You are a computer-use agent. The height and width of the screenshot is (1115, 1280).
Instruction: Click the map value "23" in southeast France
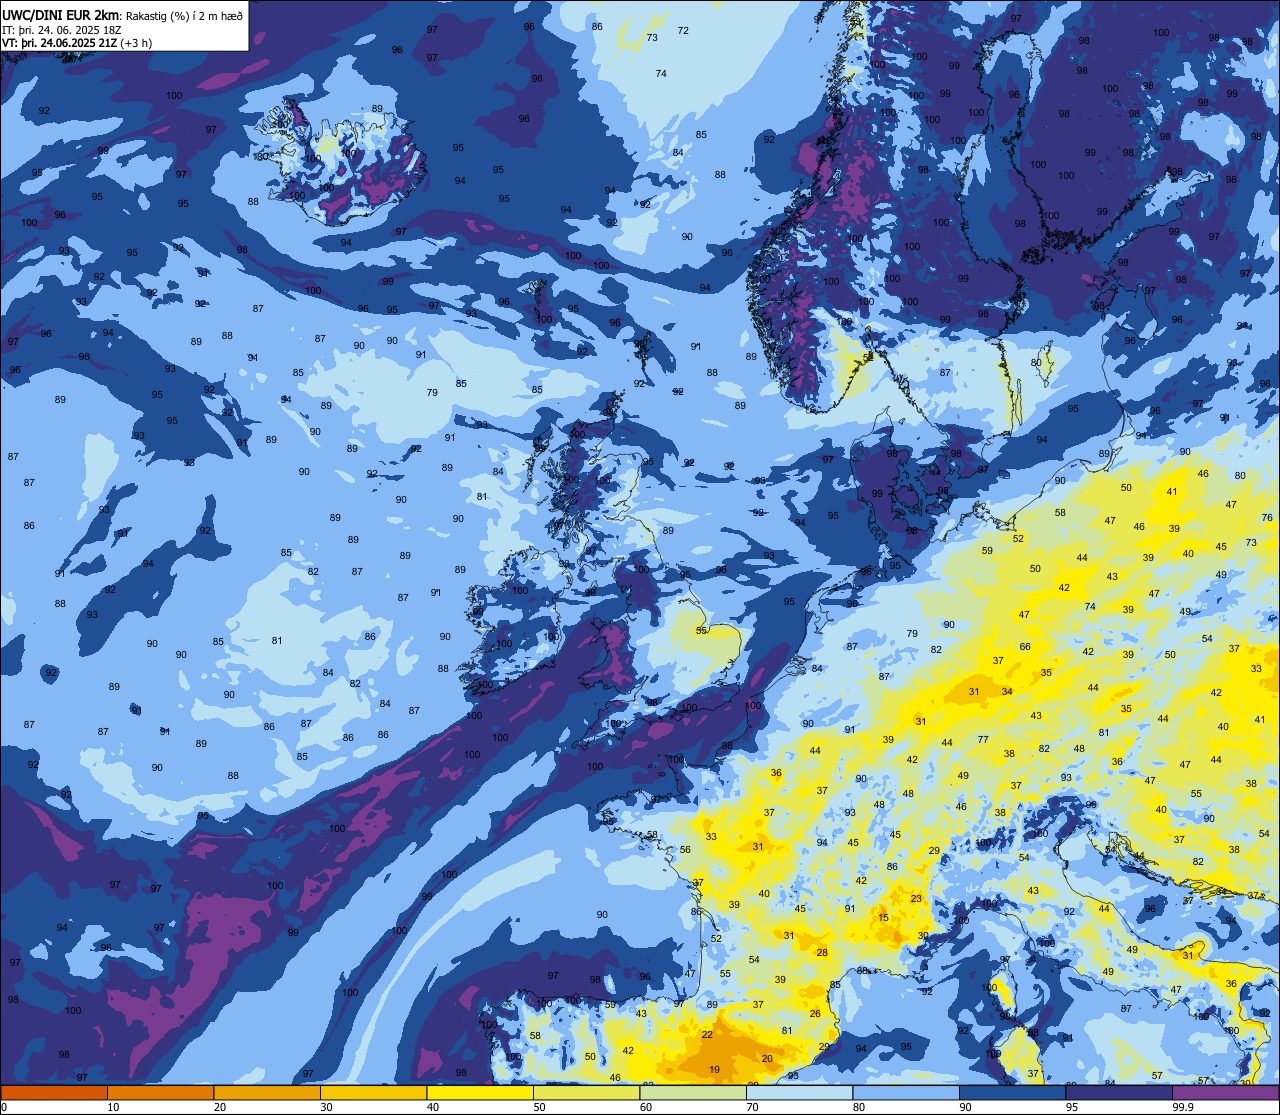tap(916, 899)
